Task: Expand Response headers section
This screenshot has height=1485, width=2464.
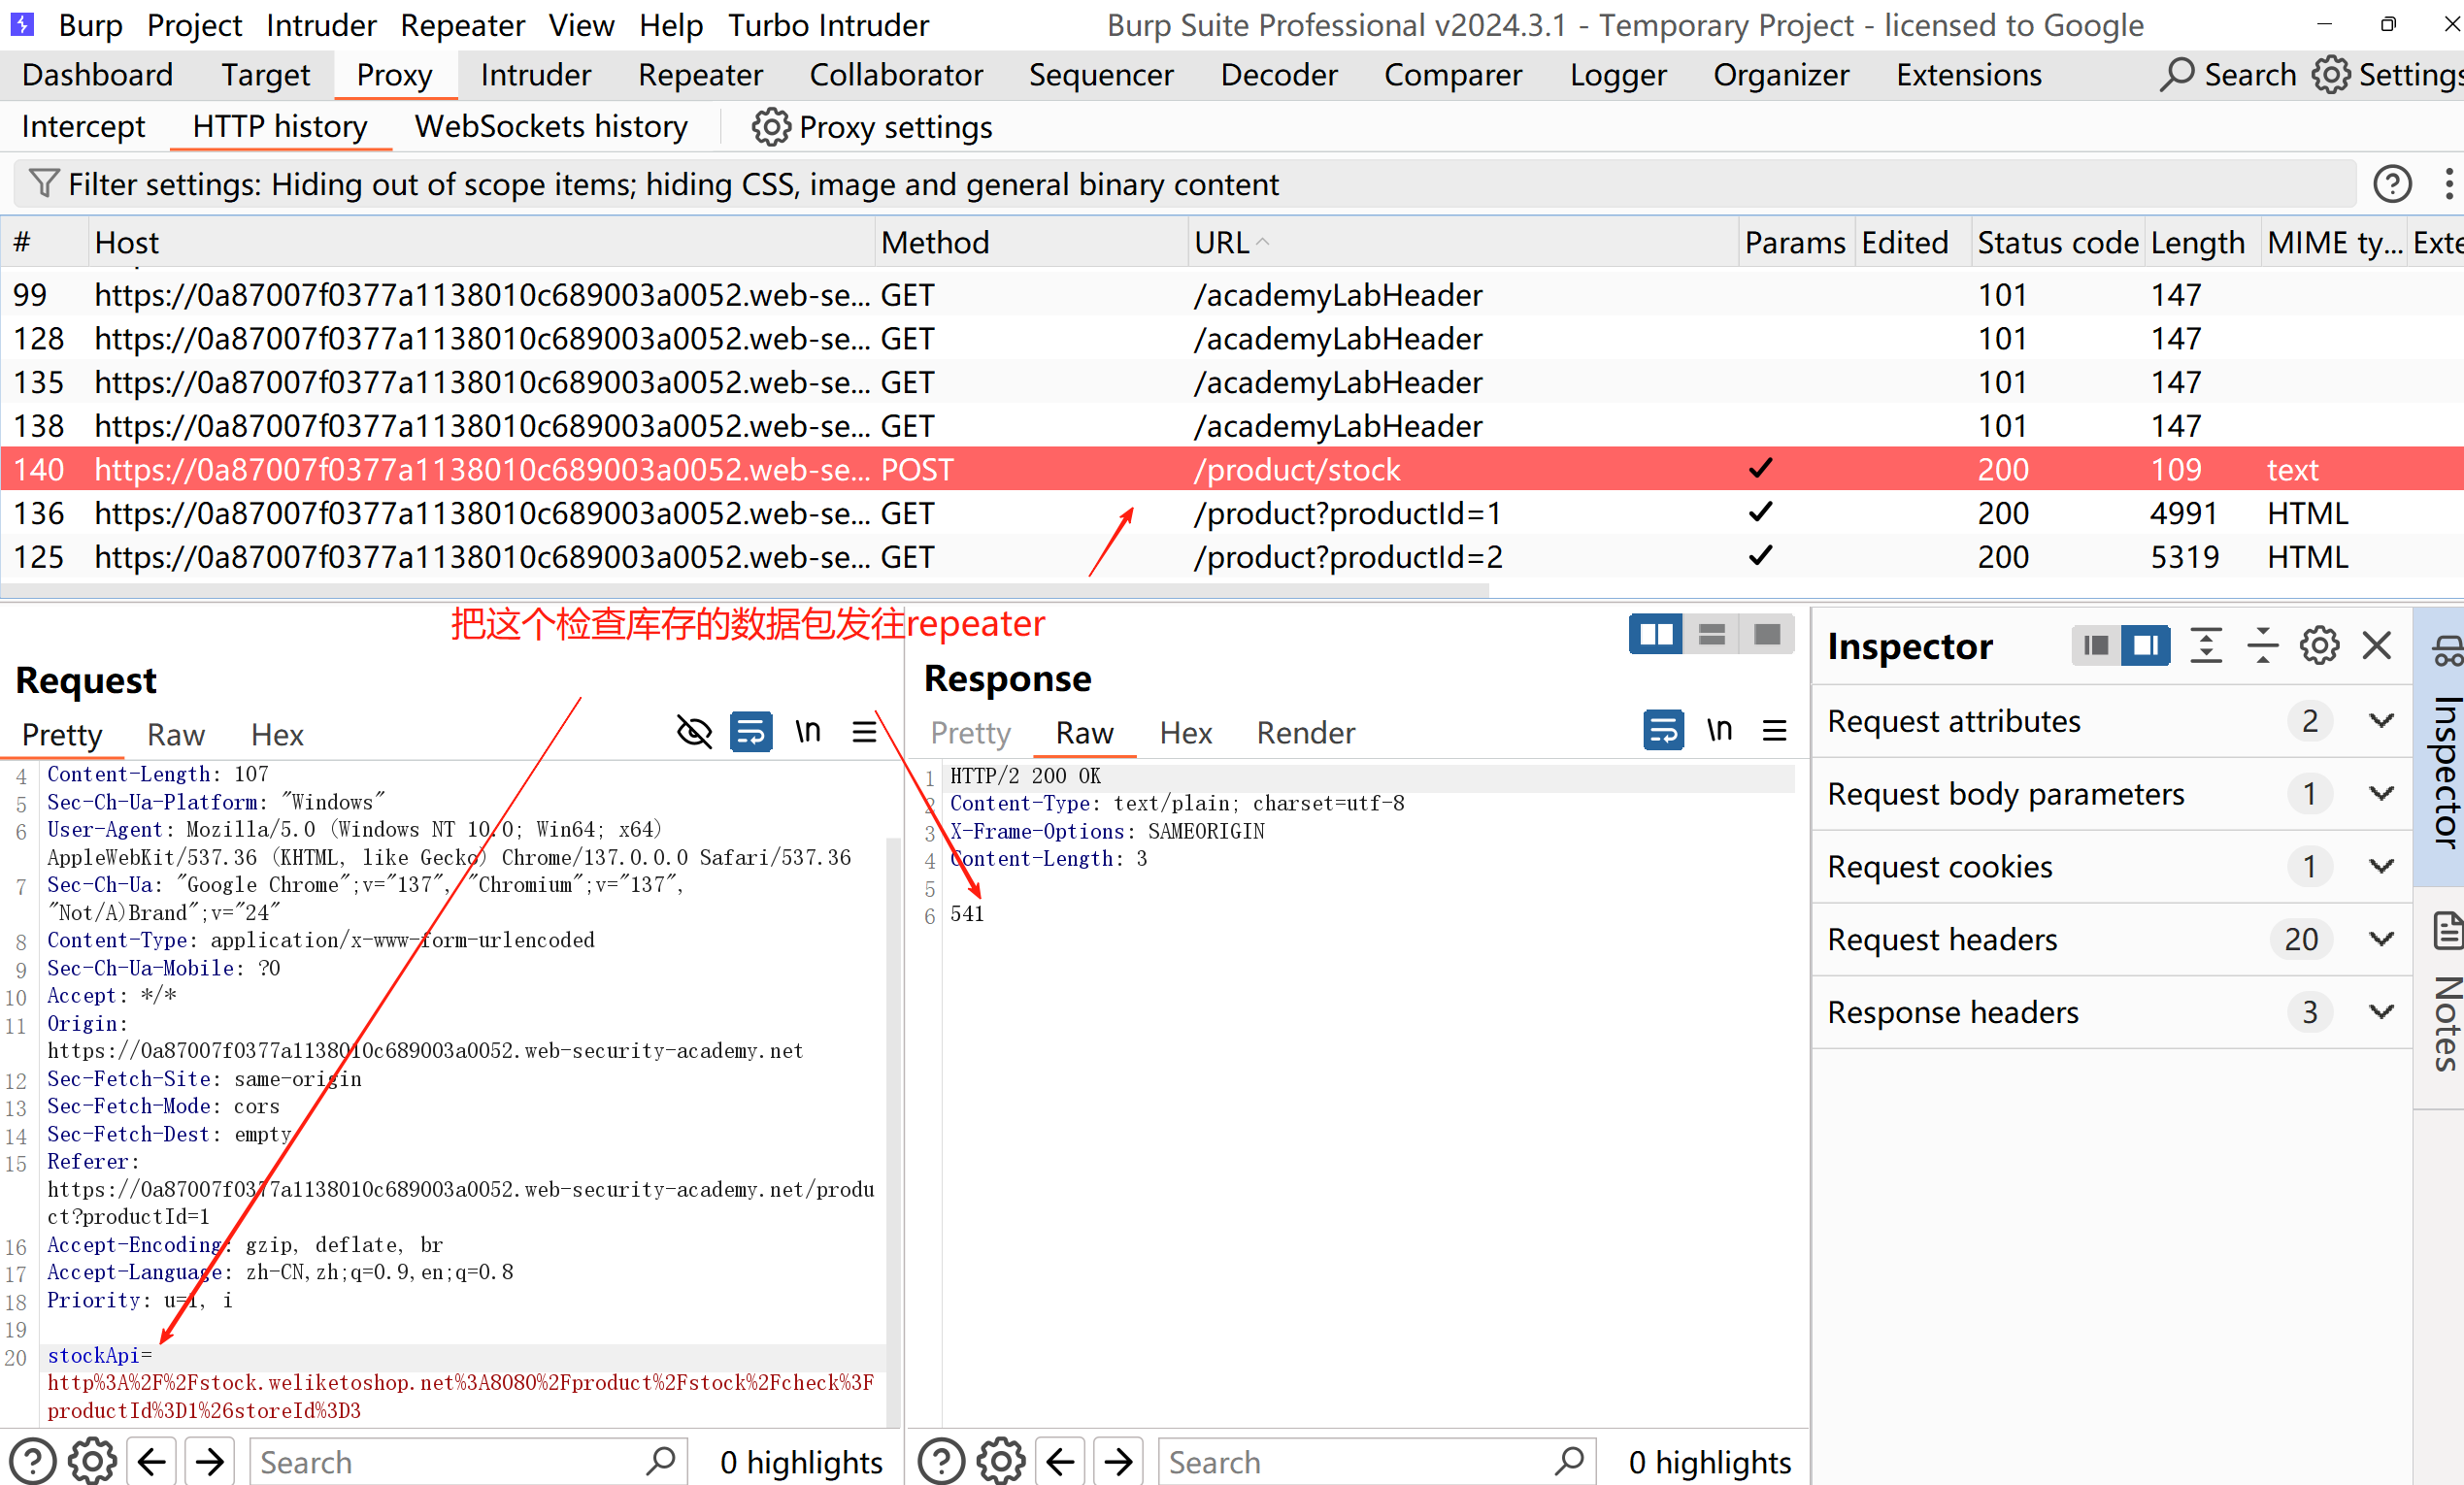Action: pos(2381,1012)
